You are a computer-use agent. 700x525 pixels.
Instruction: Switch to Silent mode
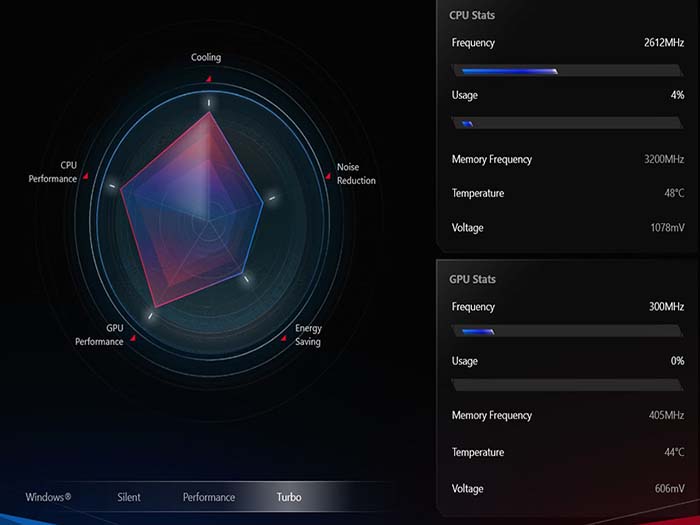pos(129,497)
